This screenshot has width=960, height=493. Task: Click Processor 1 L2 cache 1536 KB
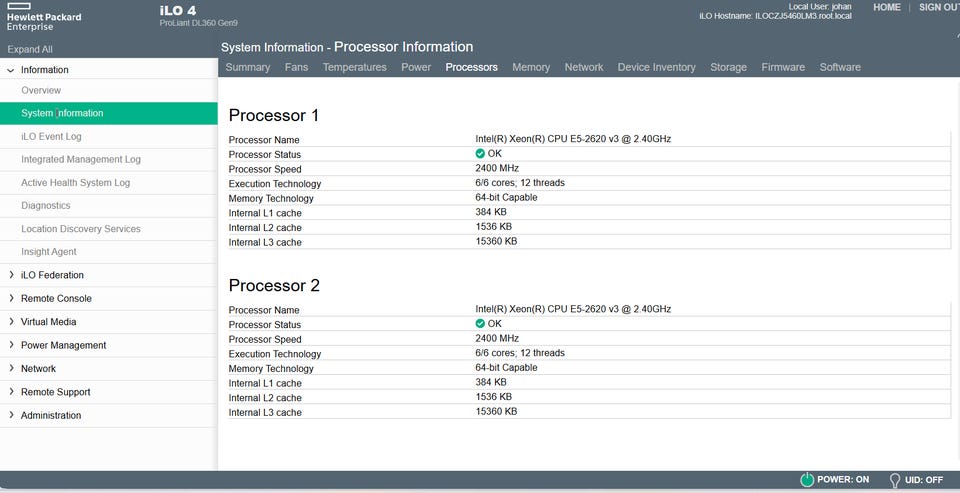[493, 227]
